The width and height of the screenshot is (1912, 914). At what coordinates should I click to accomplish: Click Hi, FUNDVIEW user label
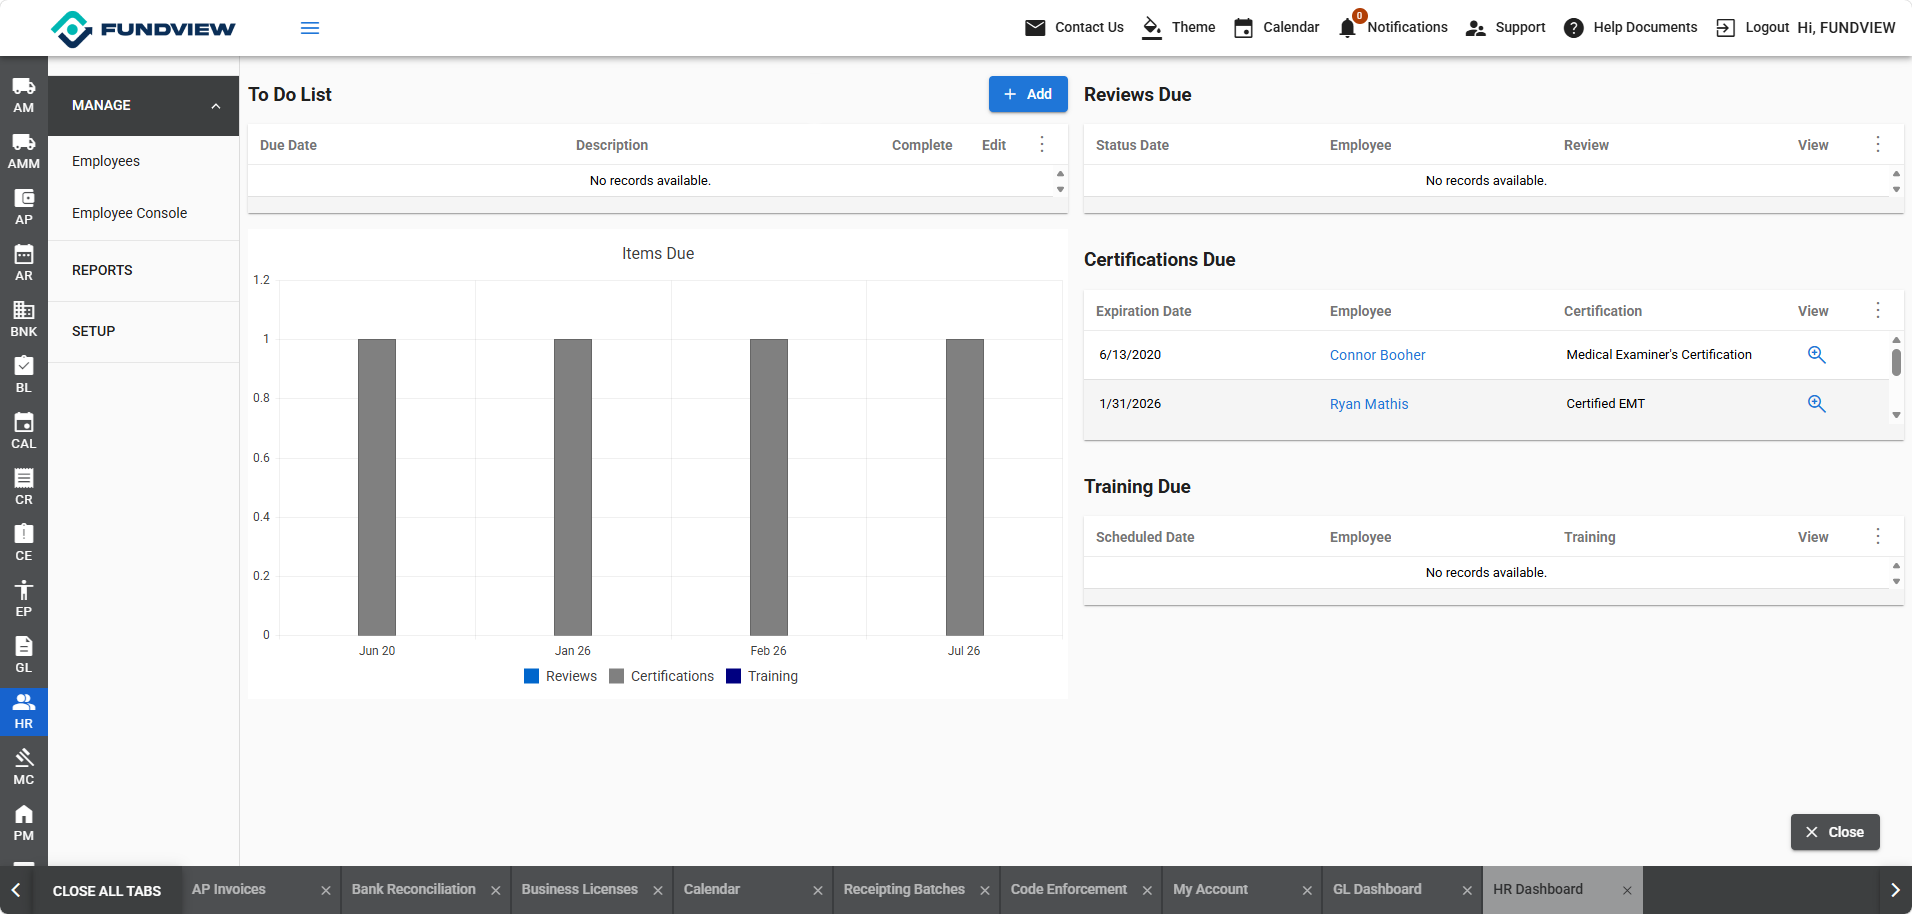[1846, 28]
